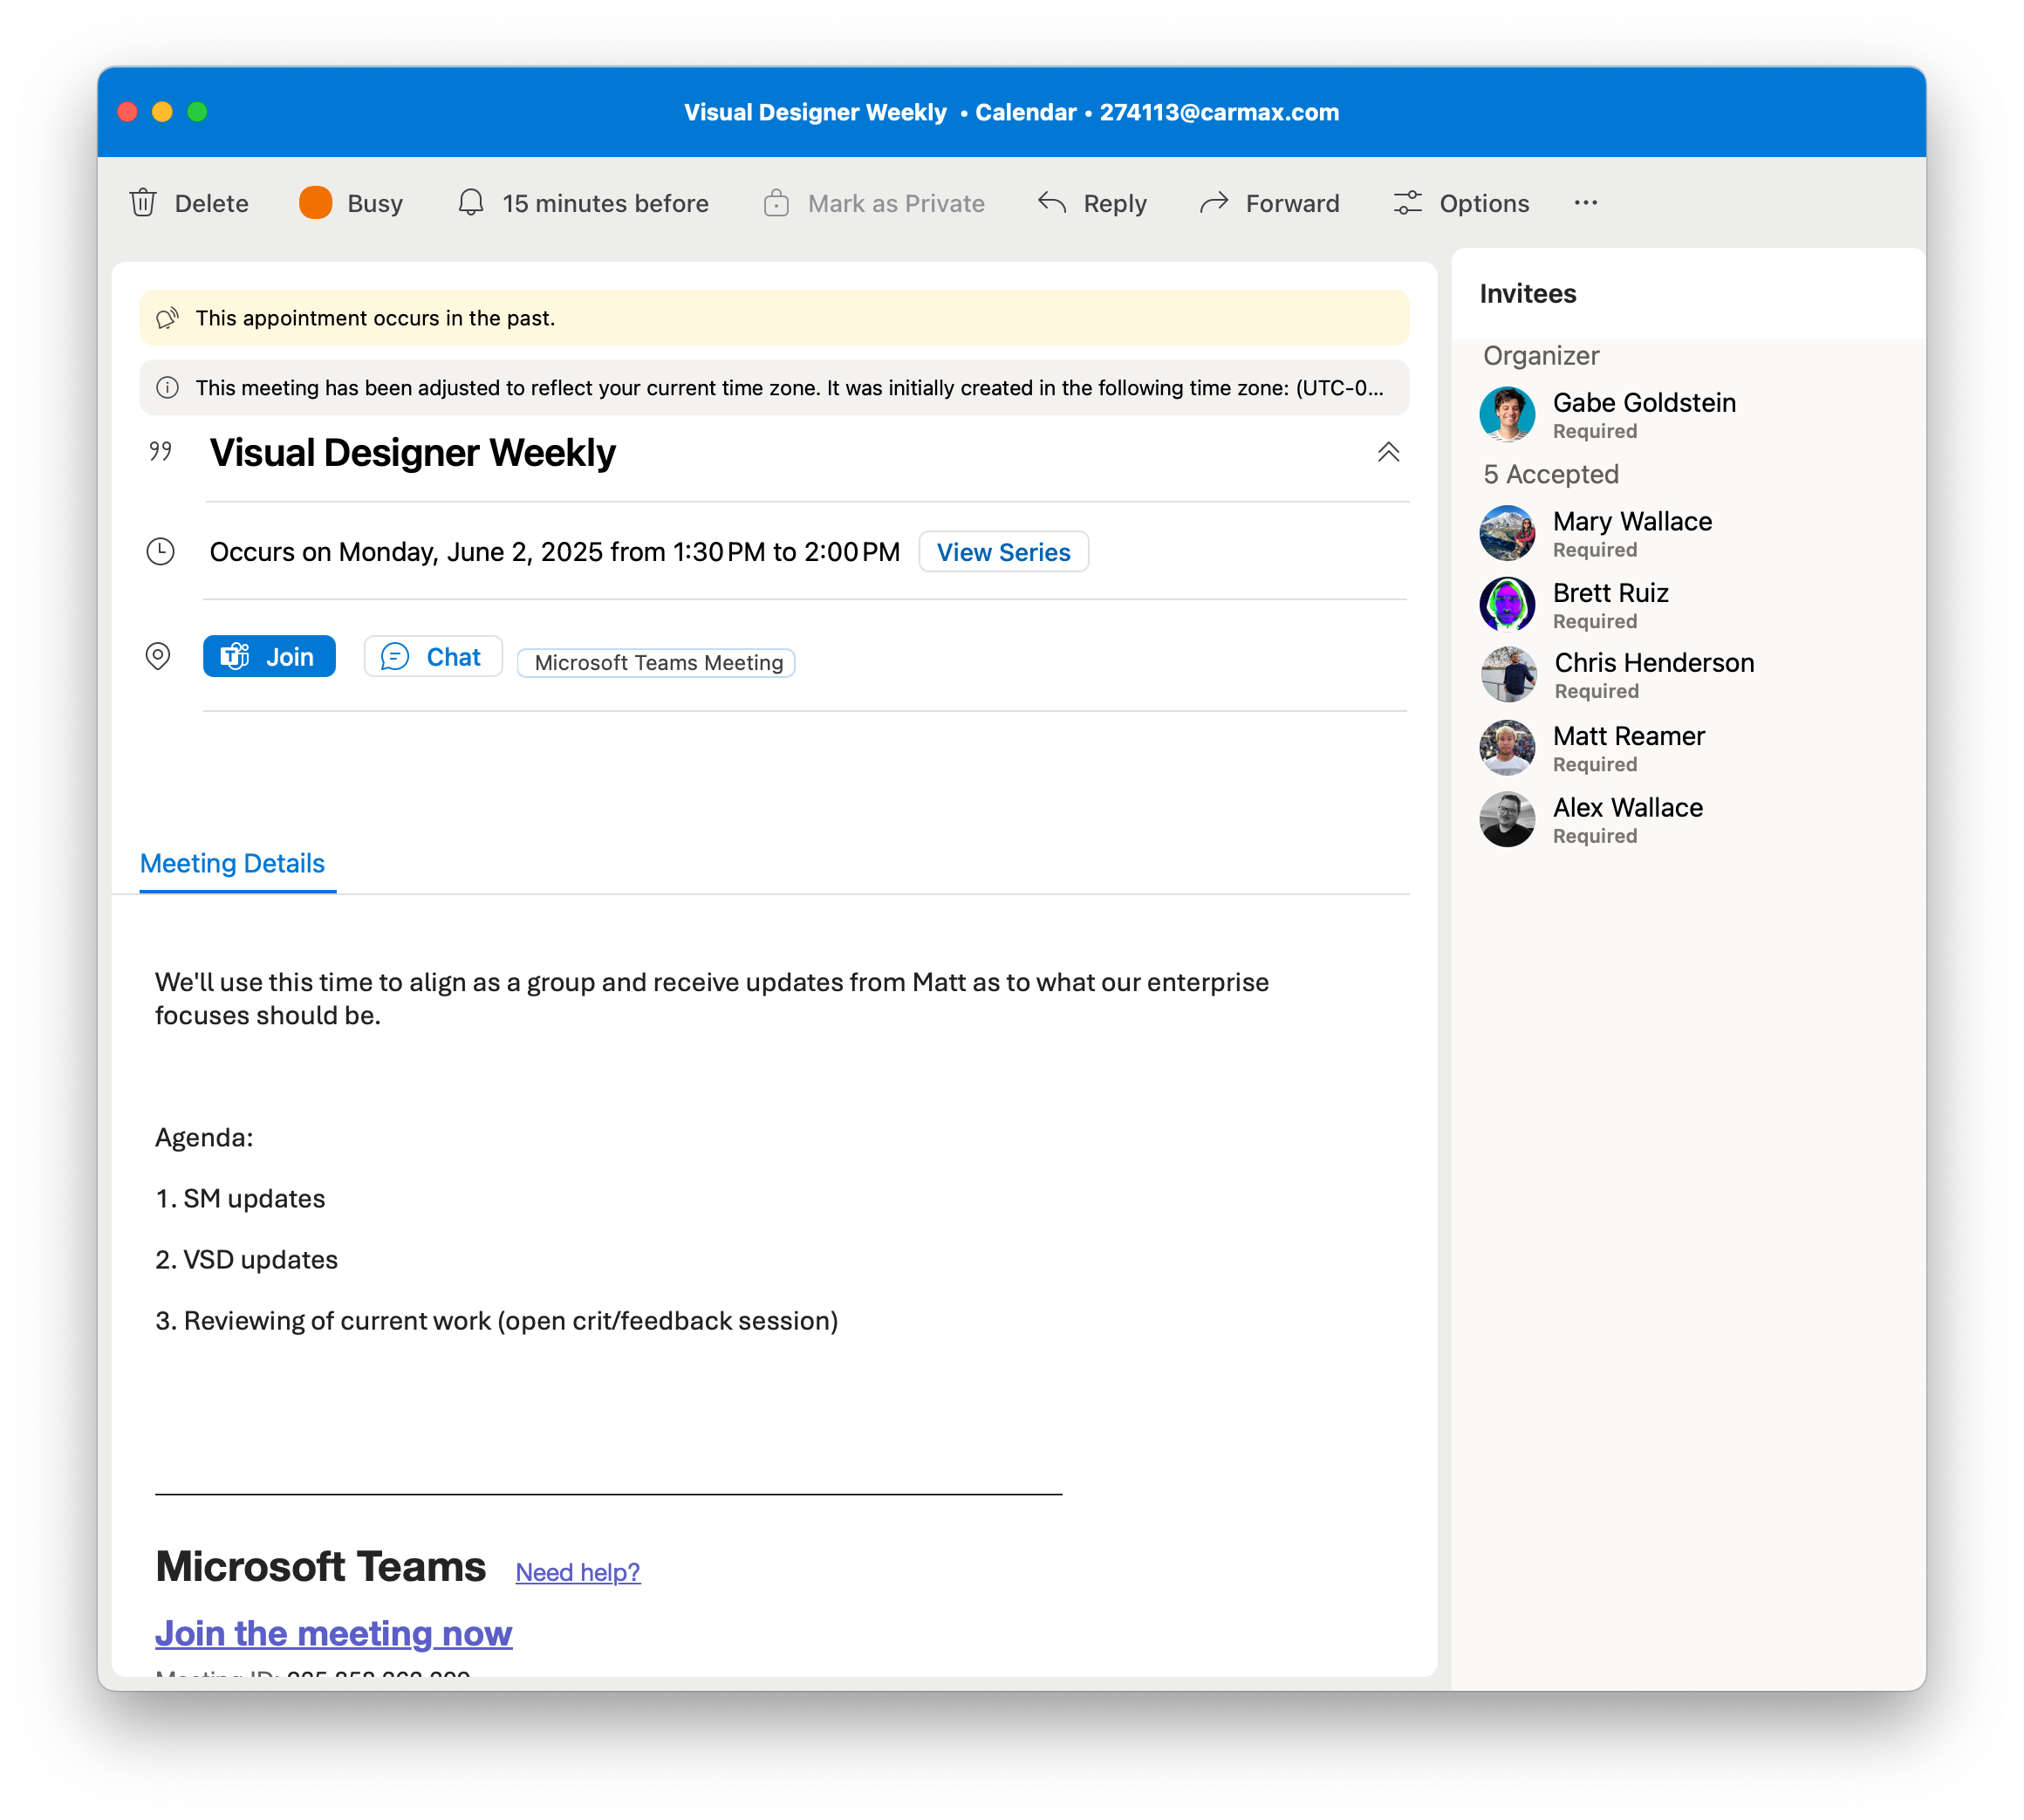Select the Meeting Details tab

233,863
